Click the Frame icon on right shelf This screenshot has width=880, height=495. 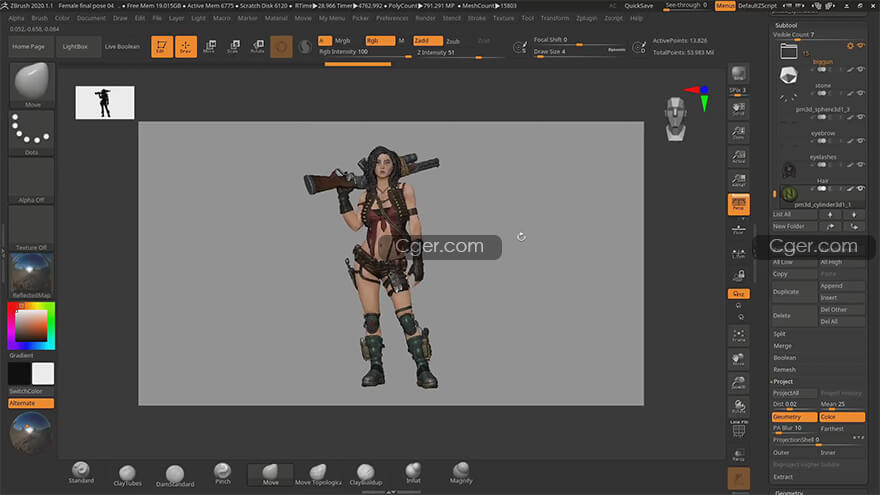coord(739,336)
